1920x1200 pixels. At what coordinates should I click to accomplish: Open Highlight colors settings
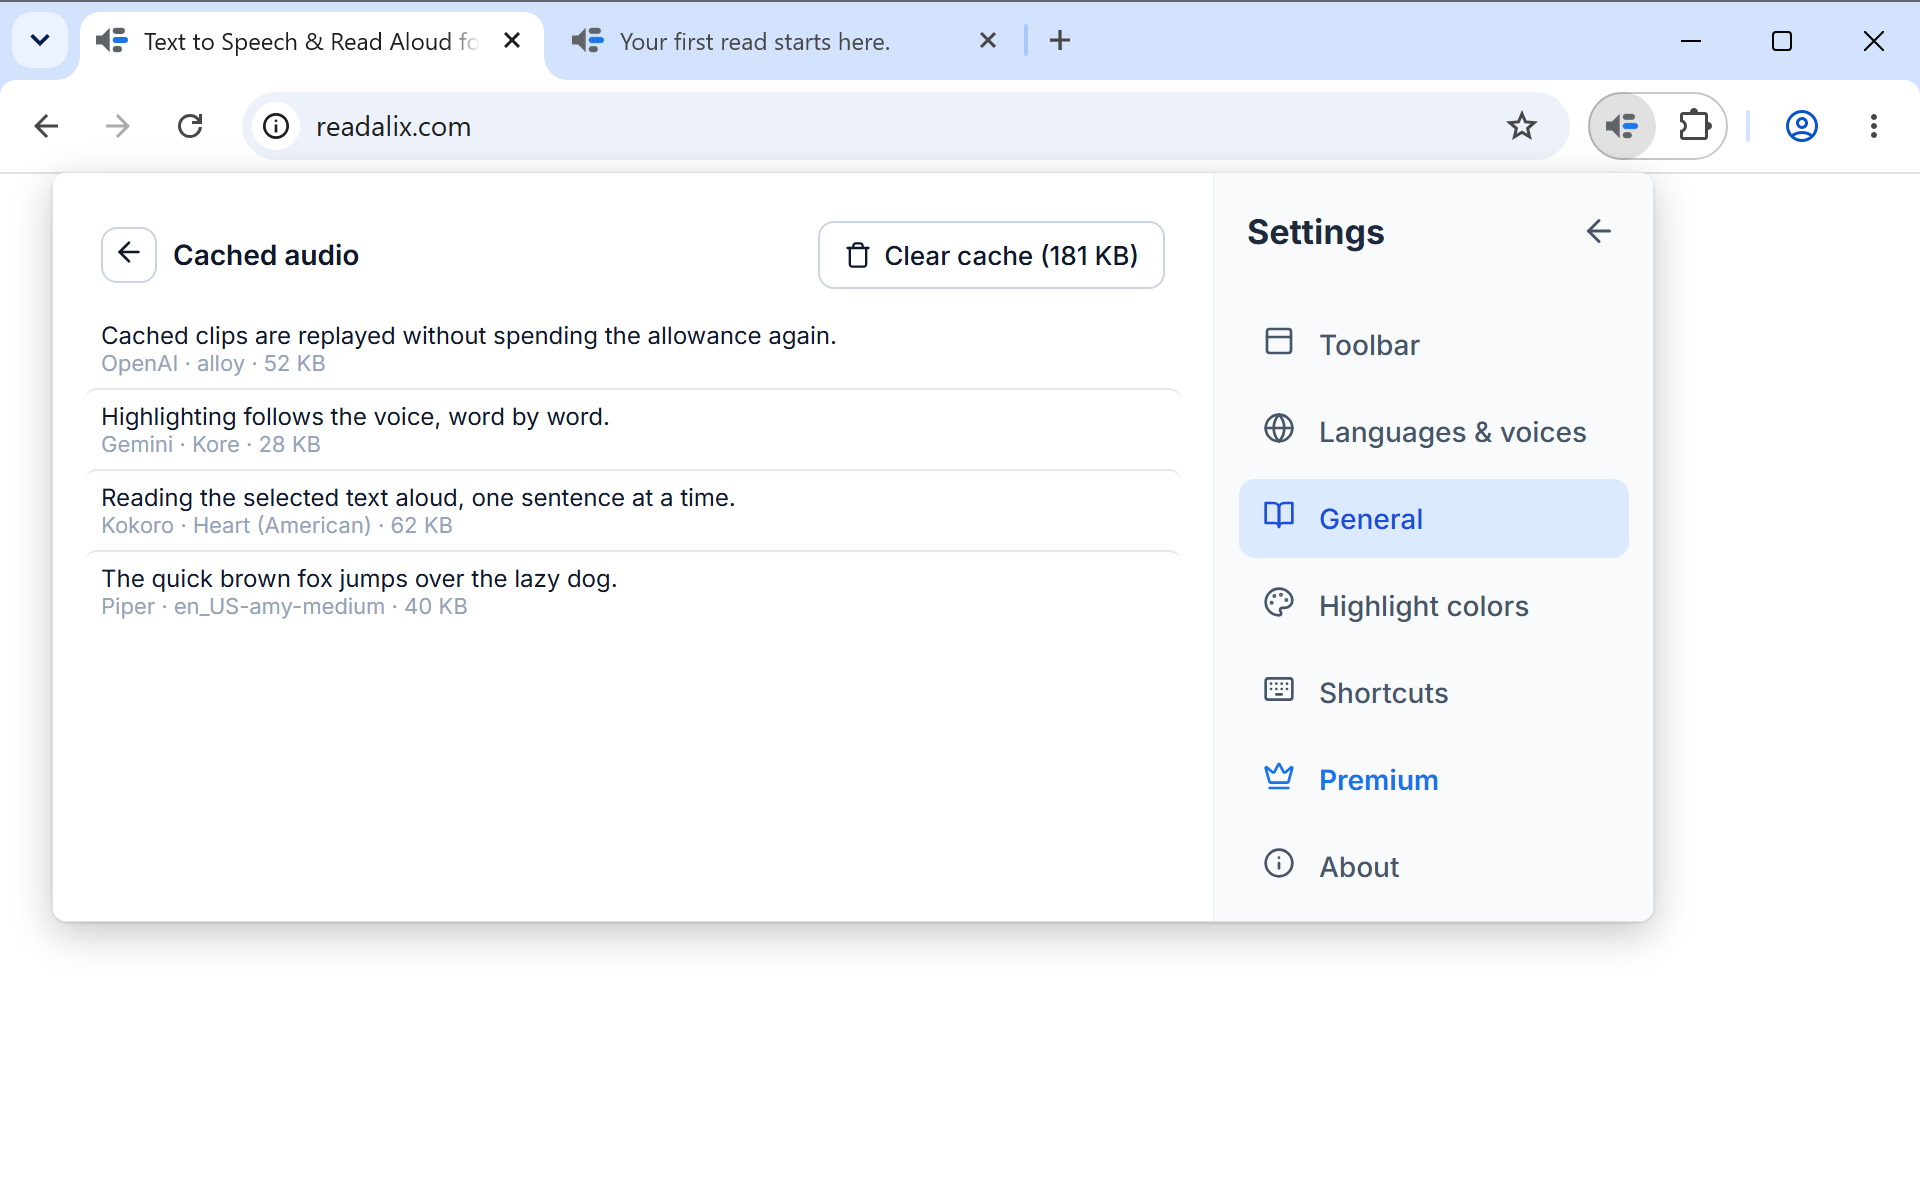pyautogui.click(x=1433, y=606)
